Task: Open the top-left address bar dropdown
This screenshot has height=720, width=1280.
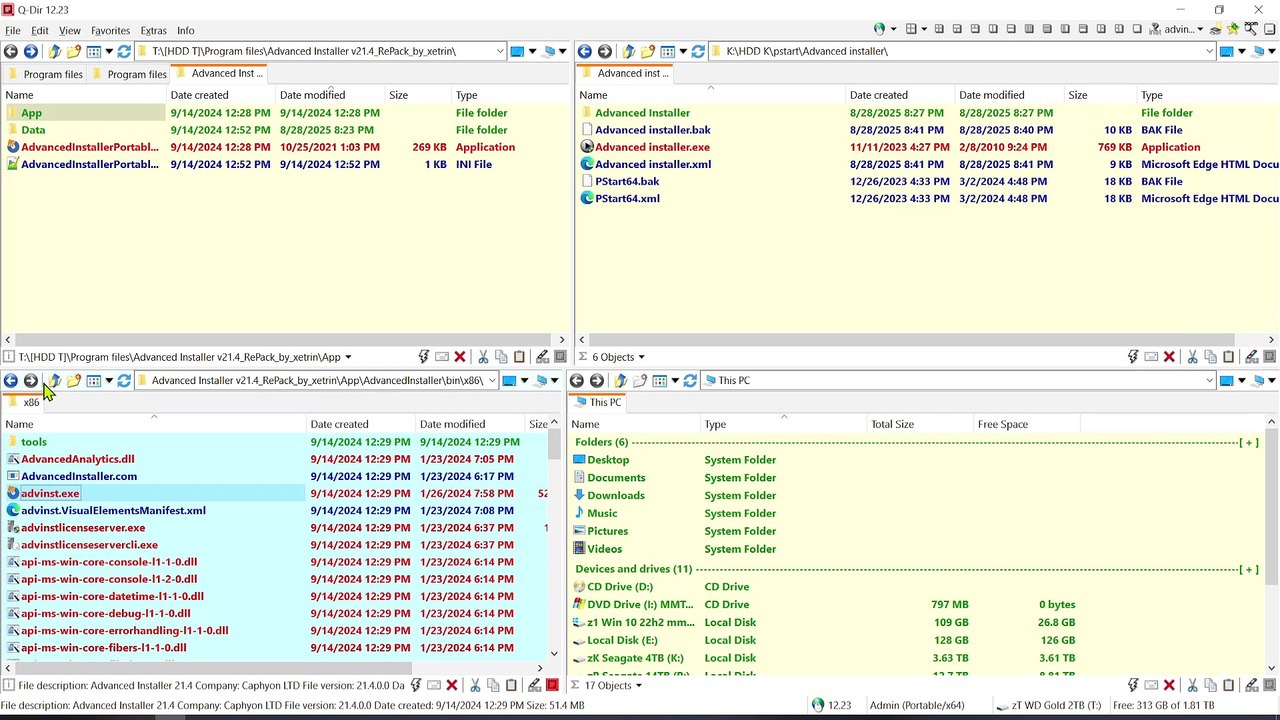Action: pyautogui.click(x=500, y=51)
